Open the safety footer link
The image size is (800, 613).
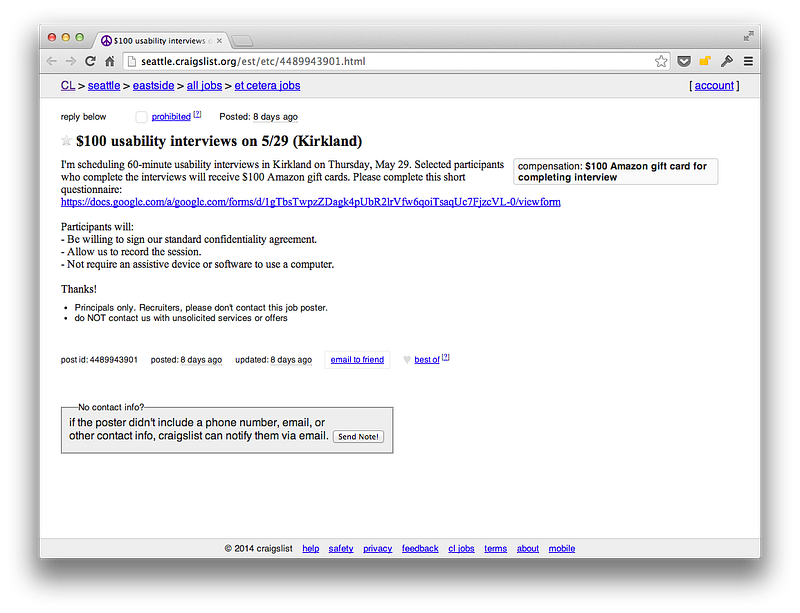coord(341,549)
